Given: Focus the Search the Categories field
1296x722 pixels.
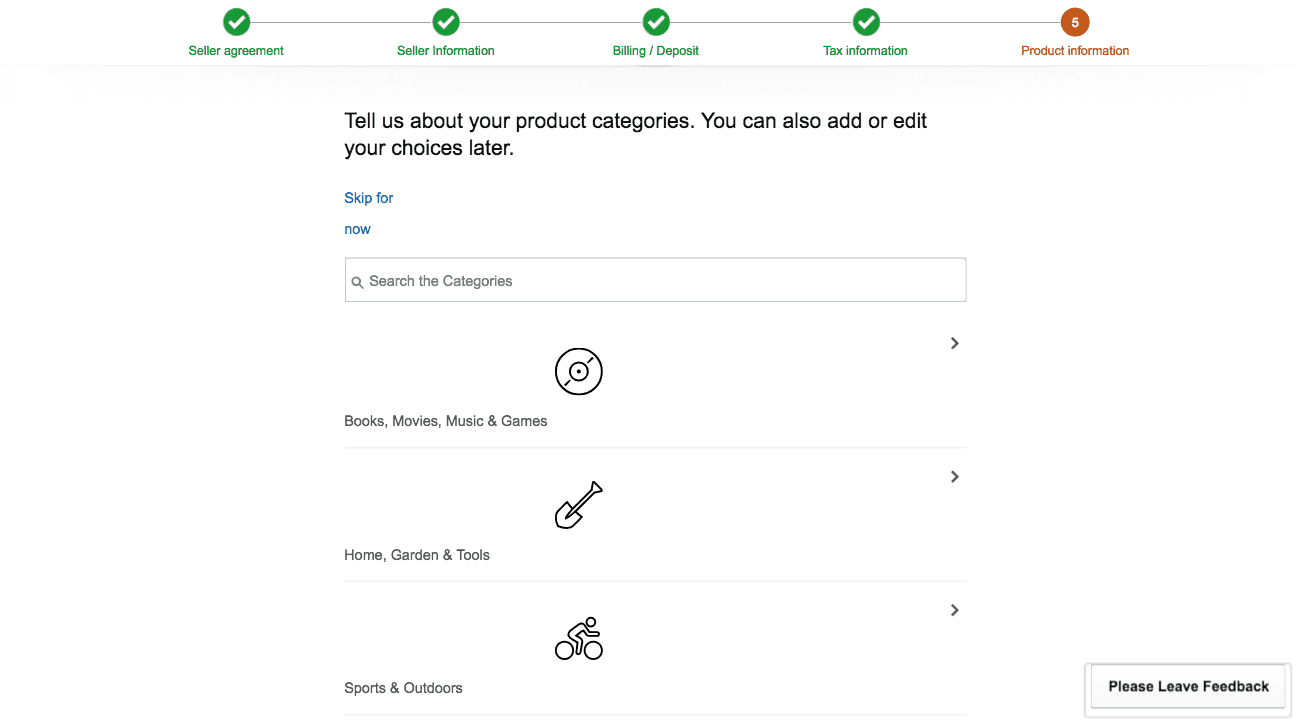Looking at the screenshot, I should (x=660, y=281).
